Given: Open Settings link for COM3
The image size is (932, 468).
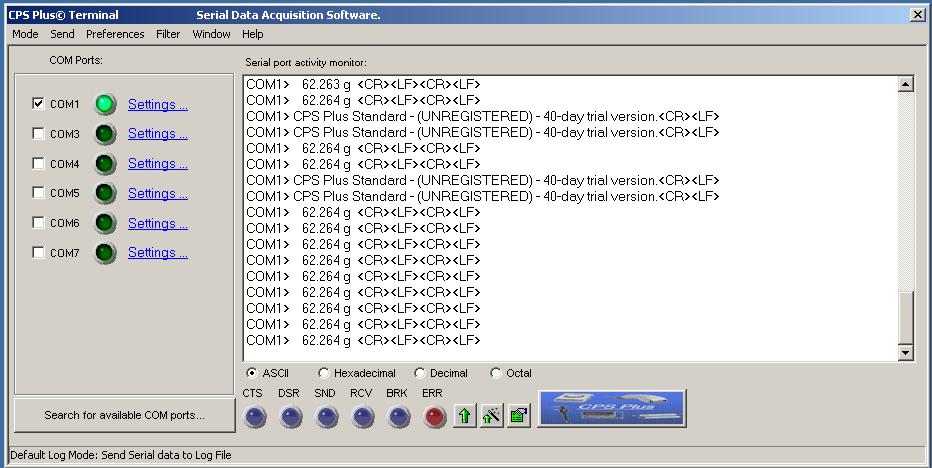Looking at the screenshot, I should pos(158,134).
